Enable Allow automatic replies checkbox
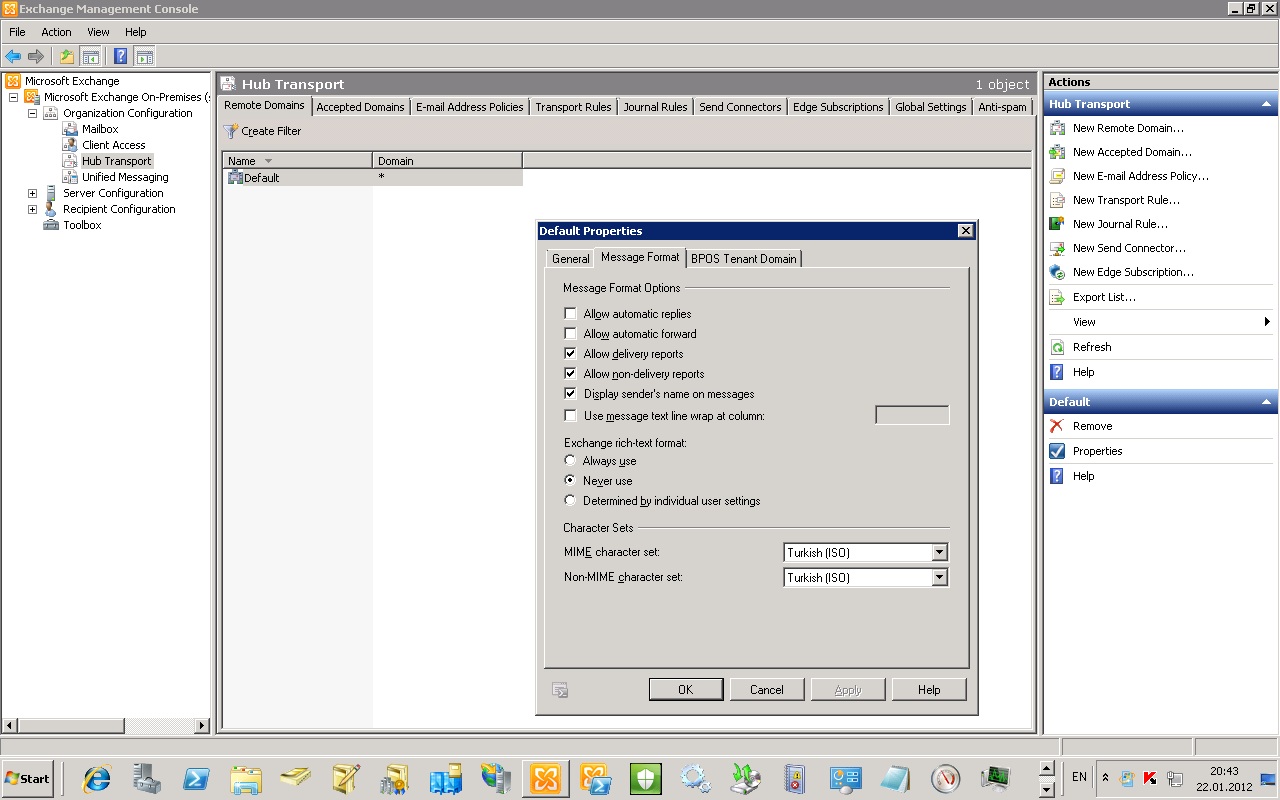The width and height of the screenshot is (1280, 800). [x=570, y=314]
